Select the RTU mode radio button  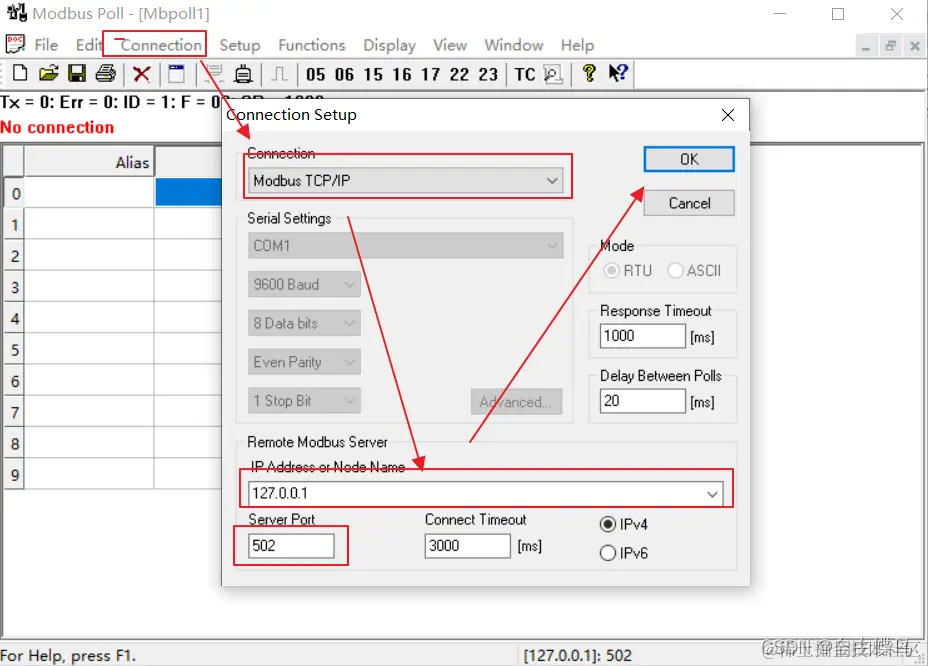pos(611,271)
